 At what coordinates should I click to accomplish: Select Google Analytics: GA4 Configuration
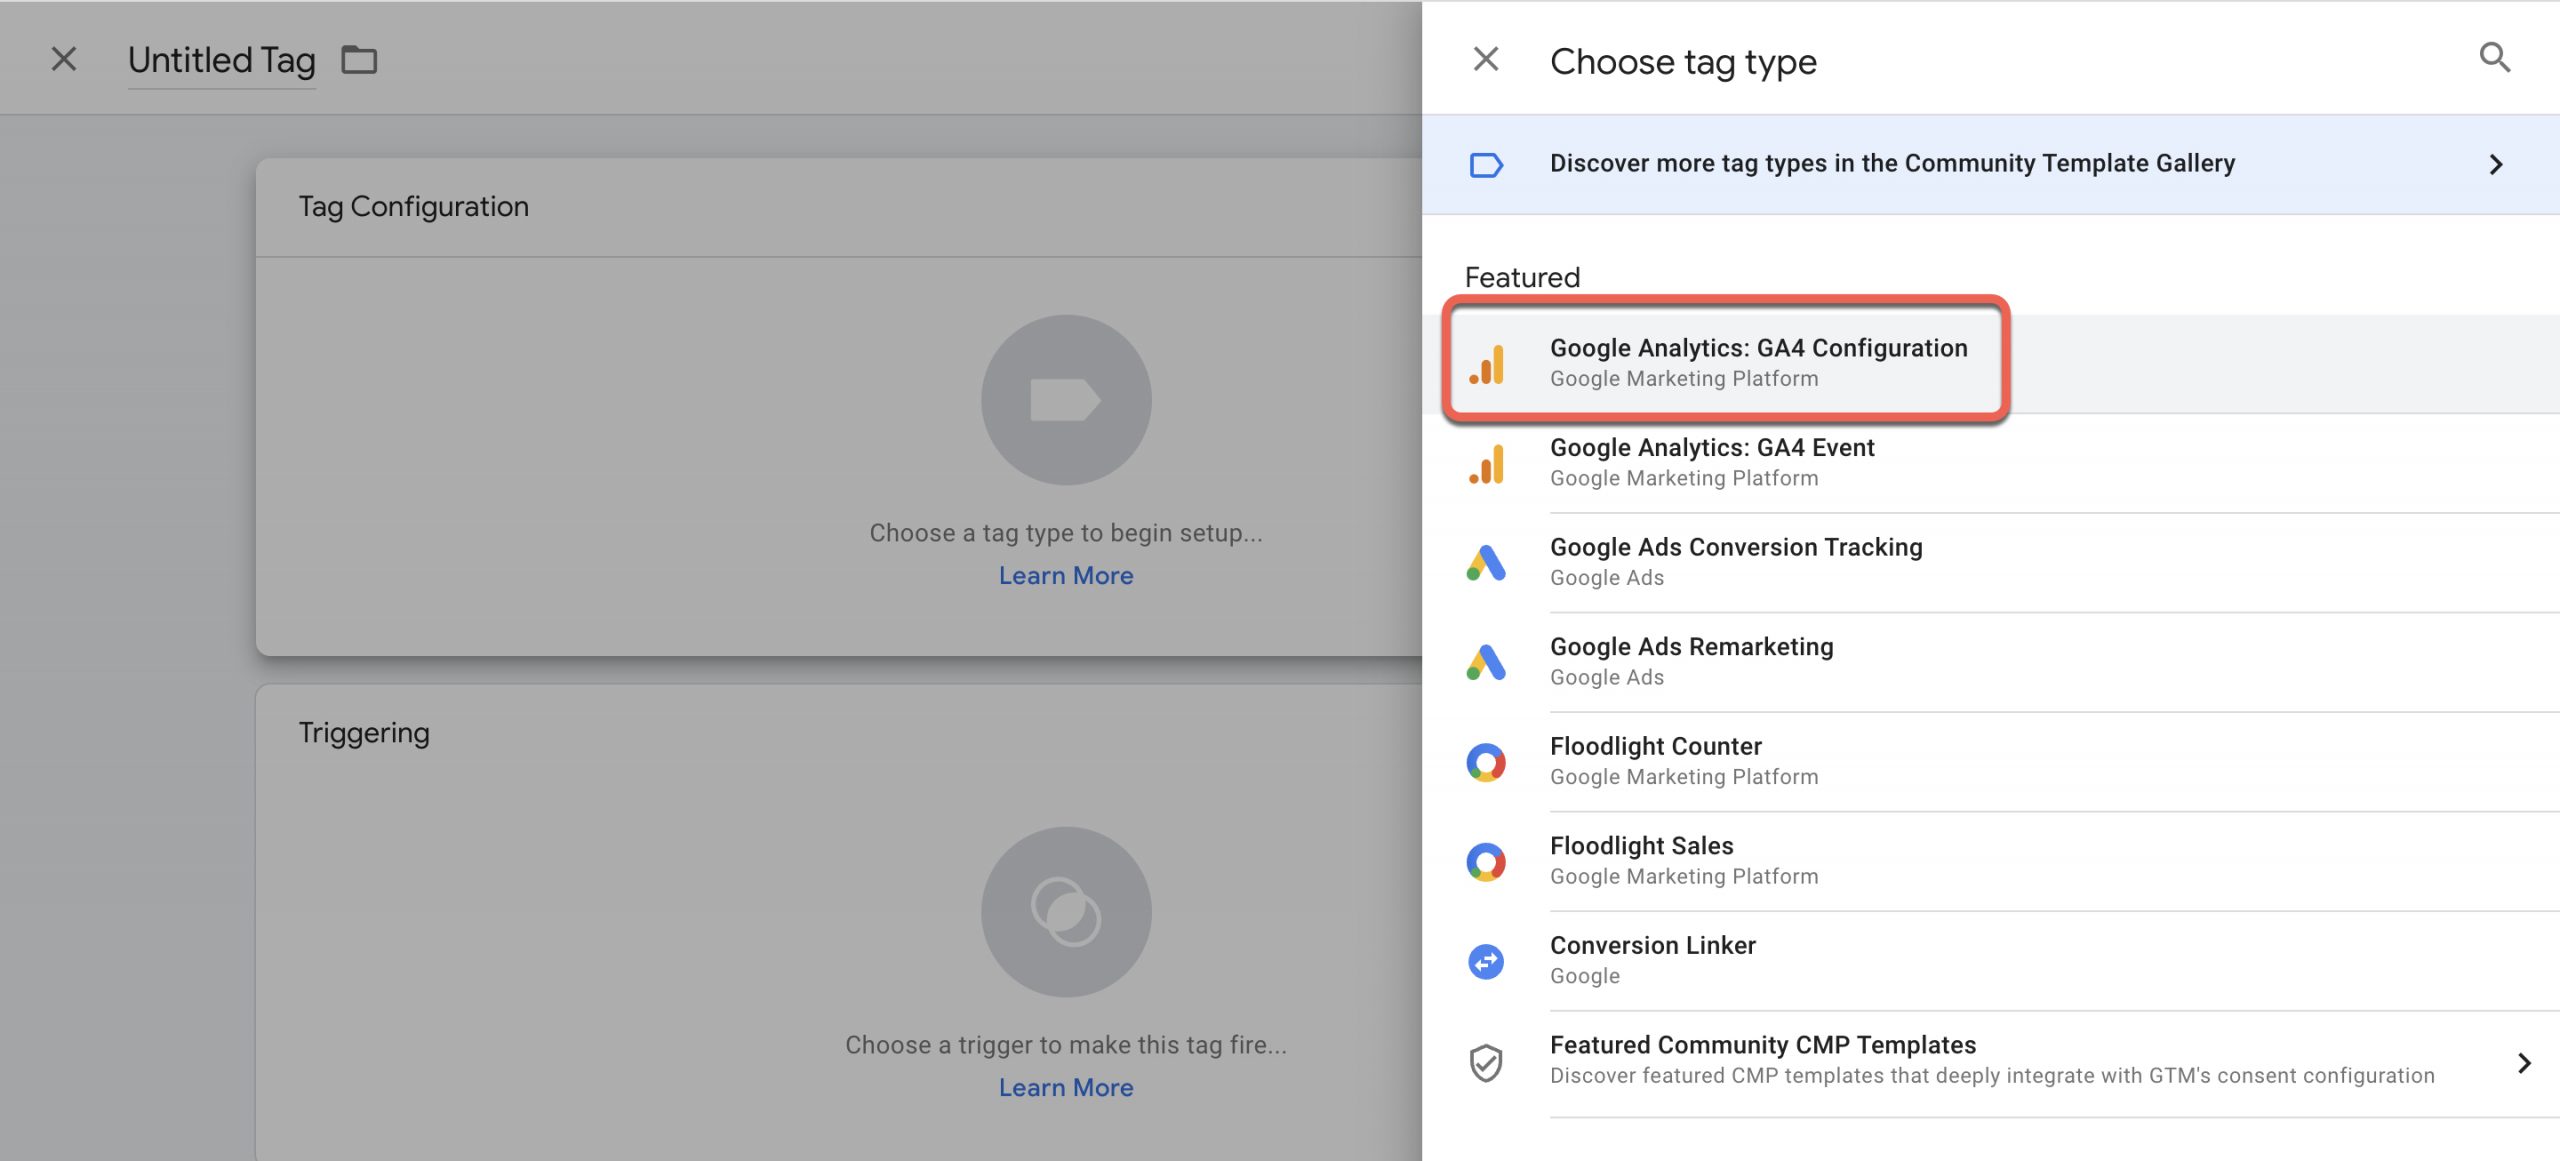[1990, 363]
